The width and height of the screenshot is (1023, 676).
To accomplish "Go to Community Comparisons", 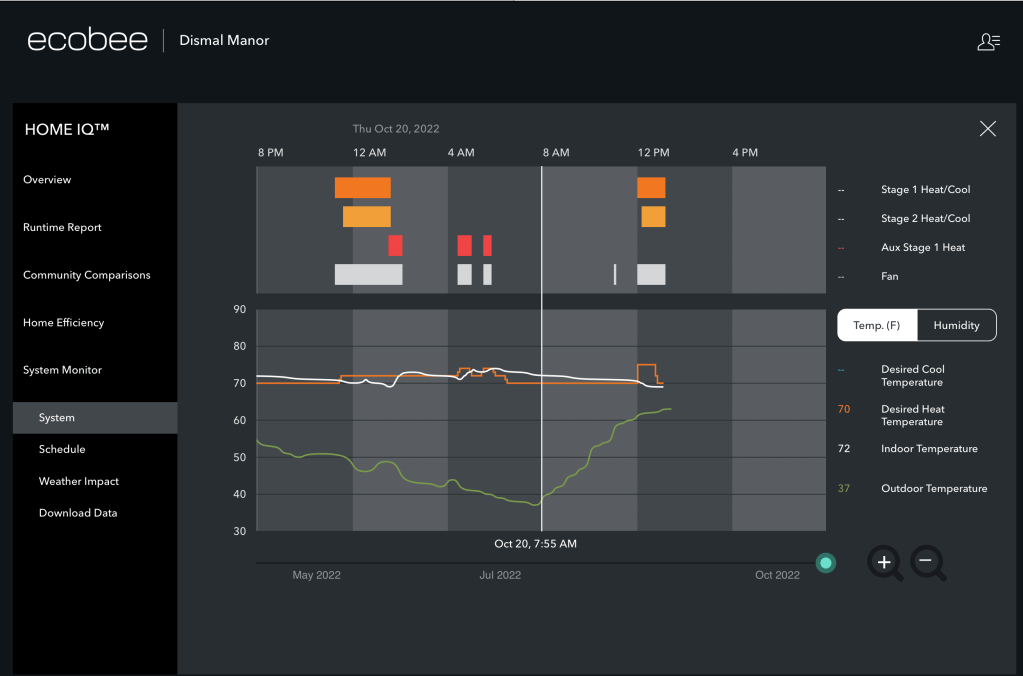I will click(84, 275).
